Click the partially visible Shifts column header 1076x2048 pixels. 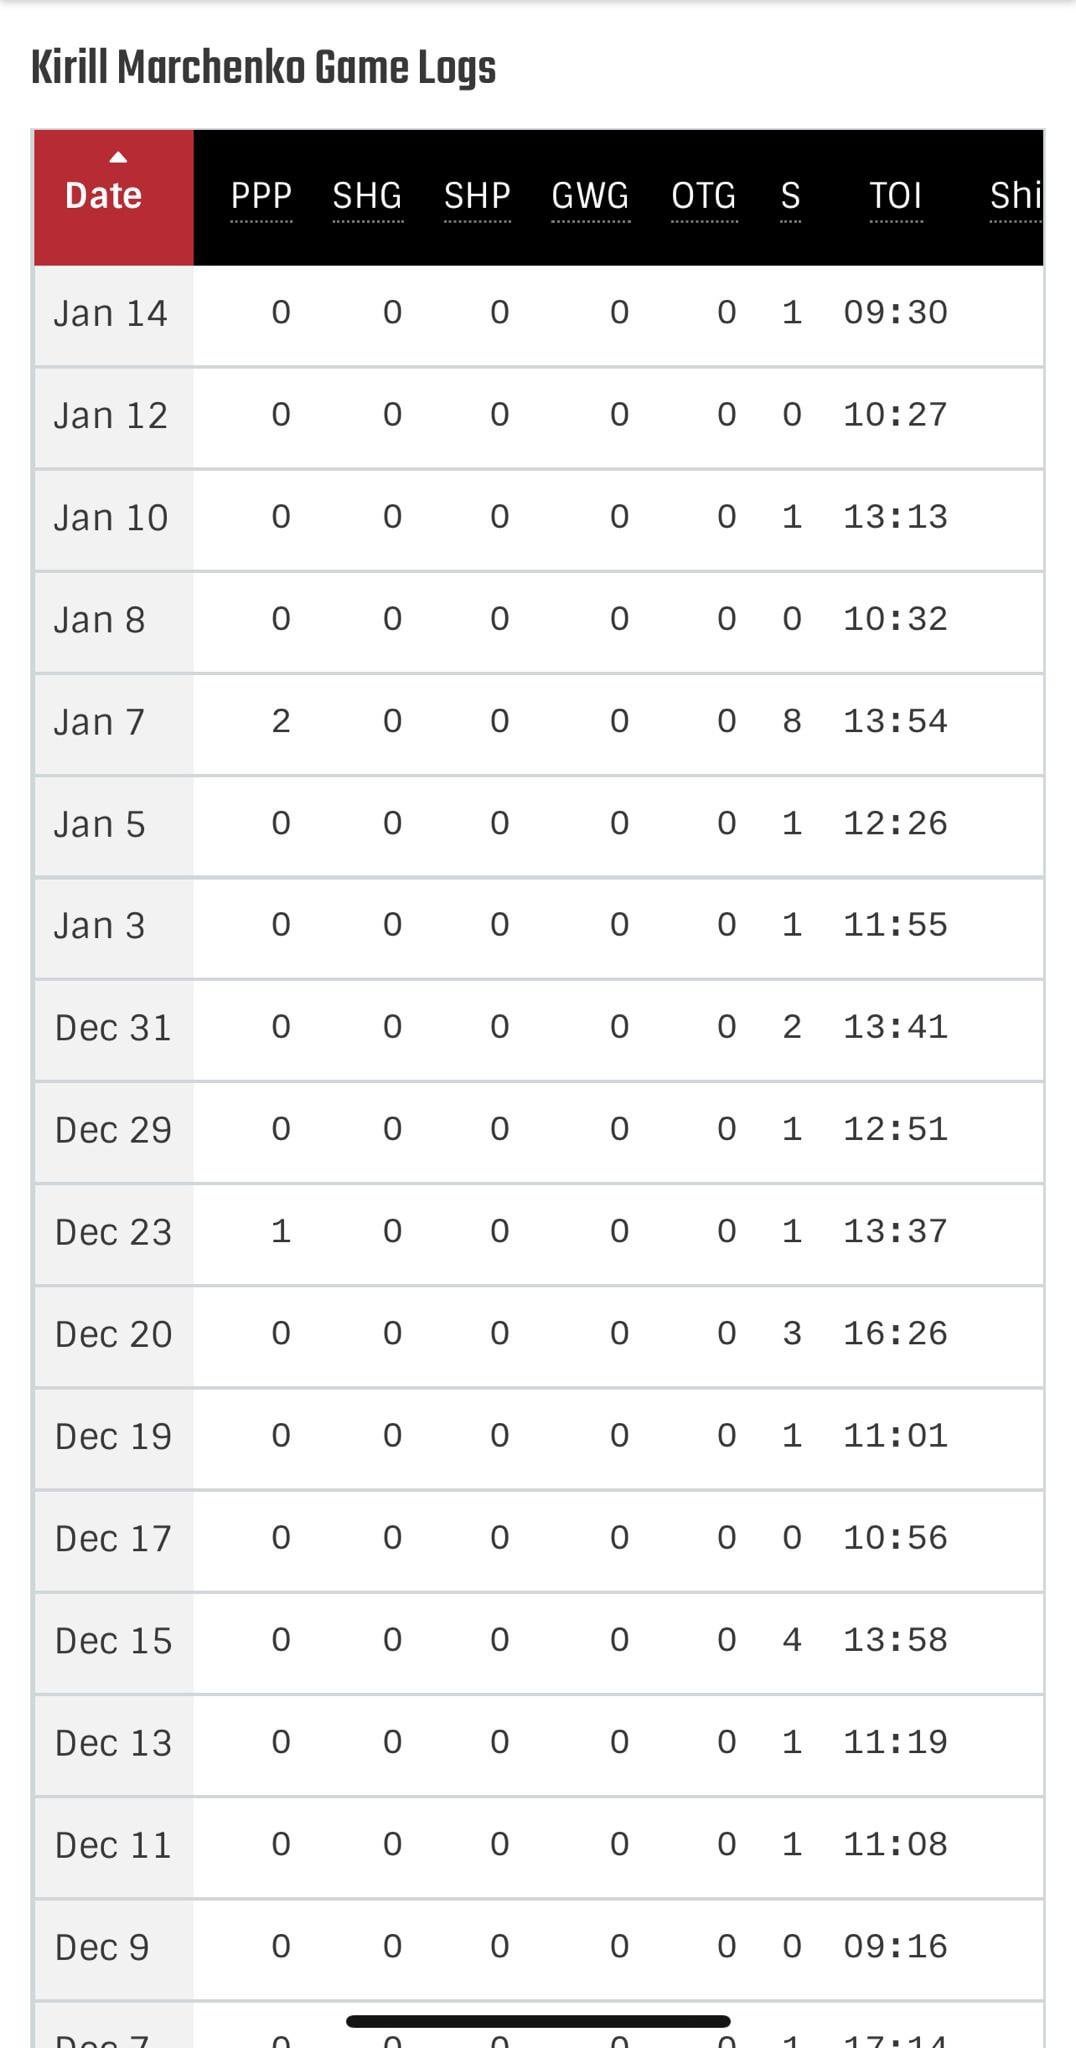point(1015,196)
